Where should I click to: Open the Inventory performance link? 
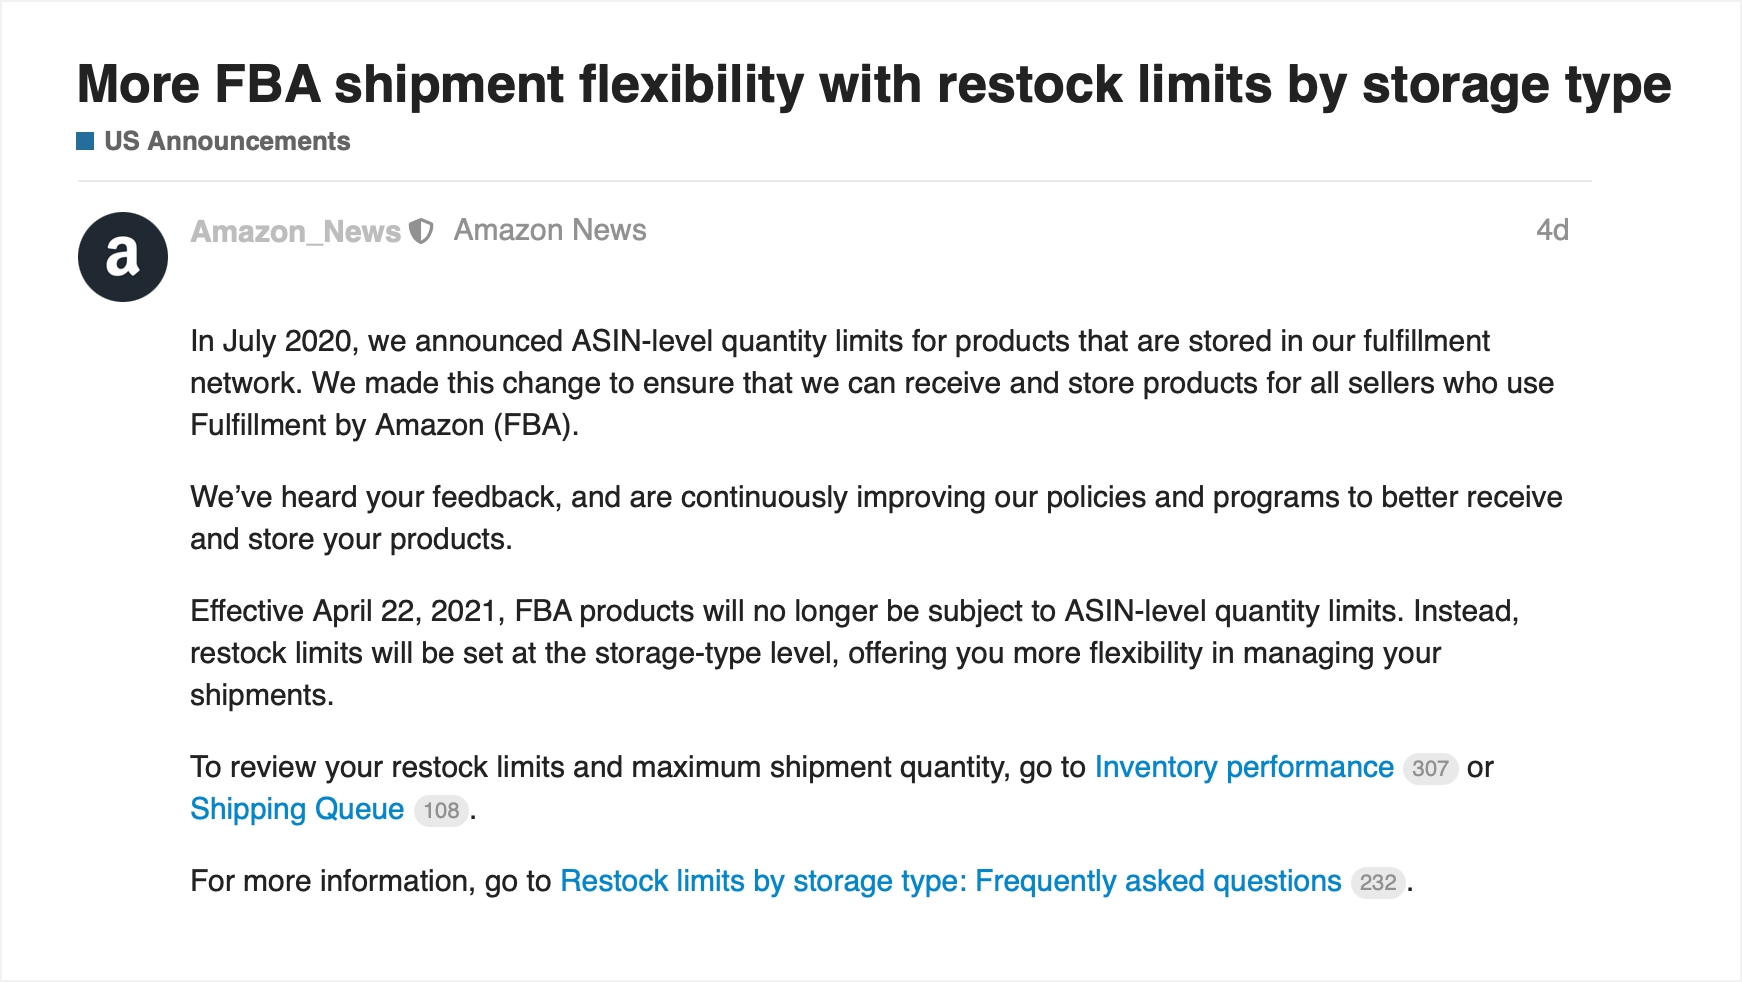(x=1244, y=767)
